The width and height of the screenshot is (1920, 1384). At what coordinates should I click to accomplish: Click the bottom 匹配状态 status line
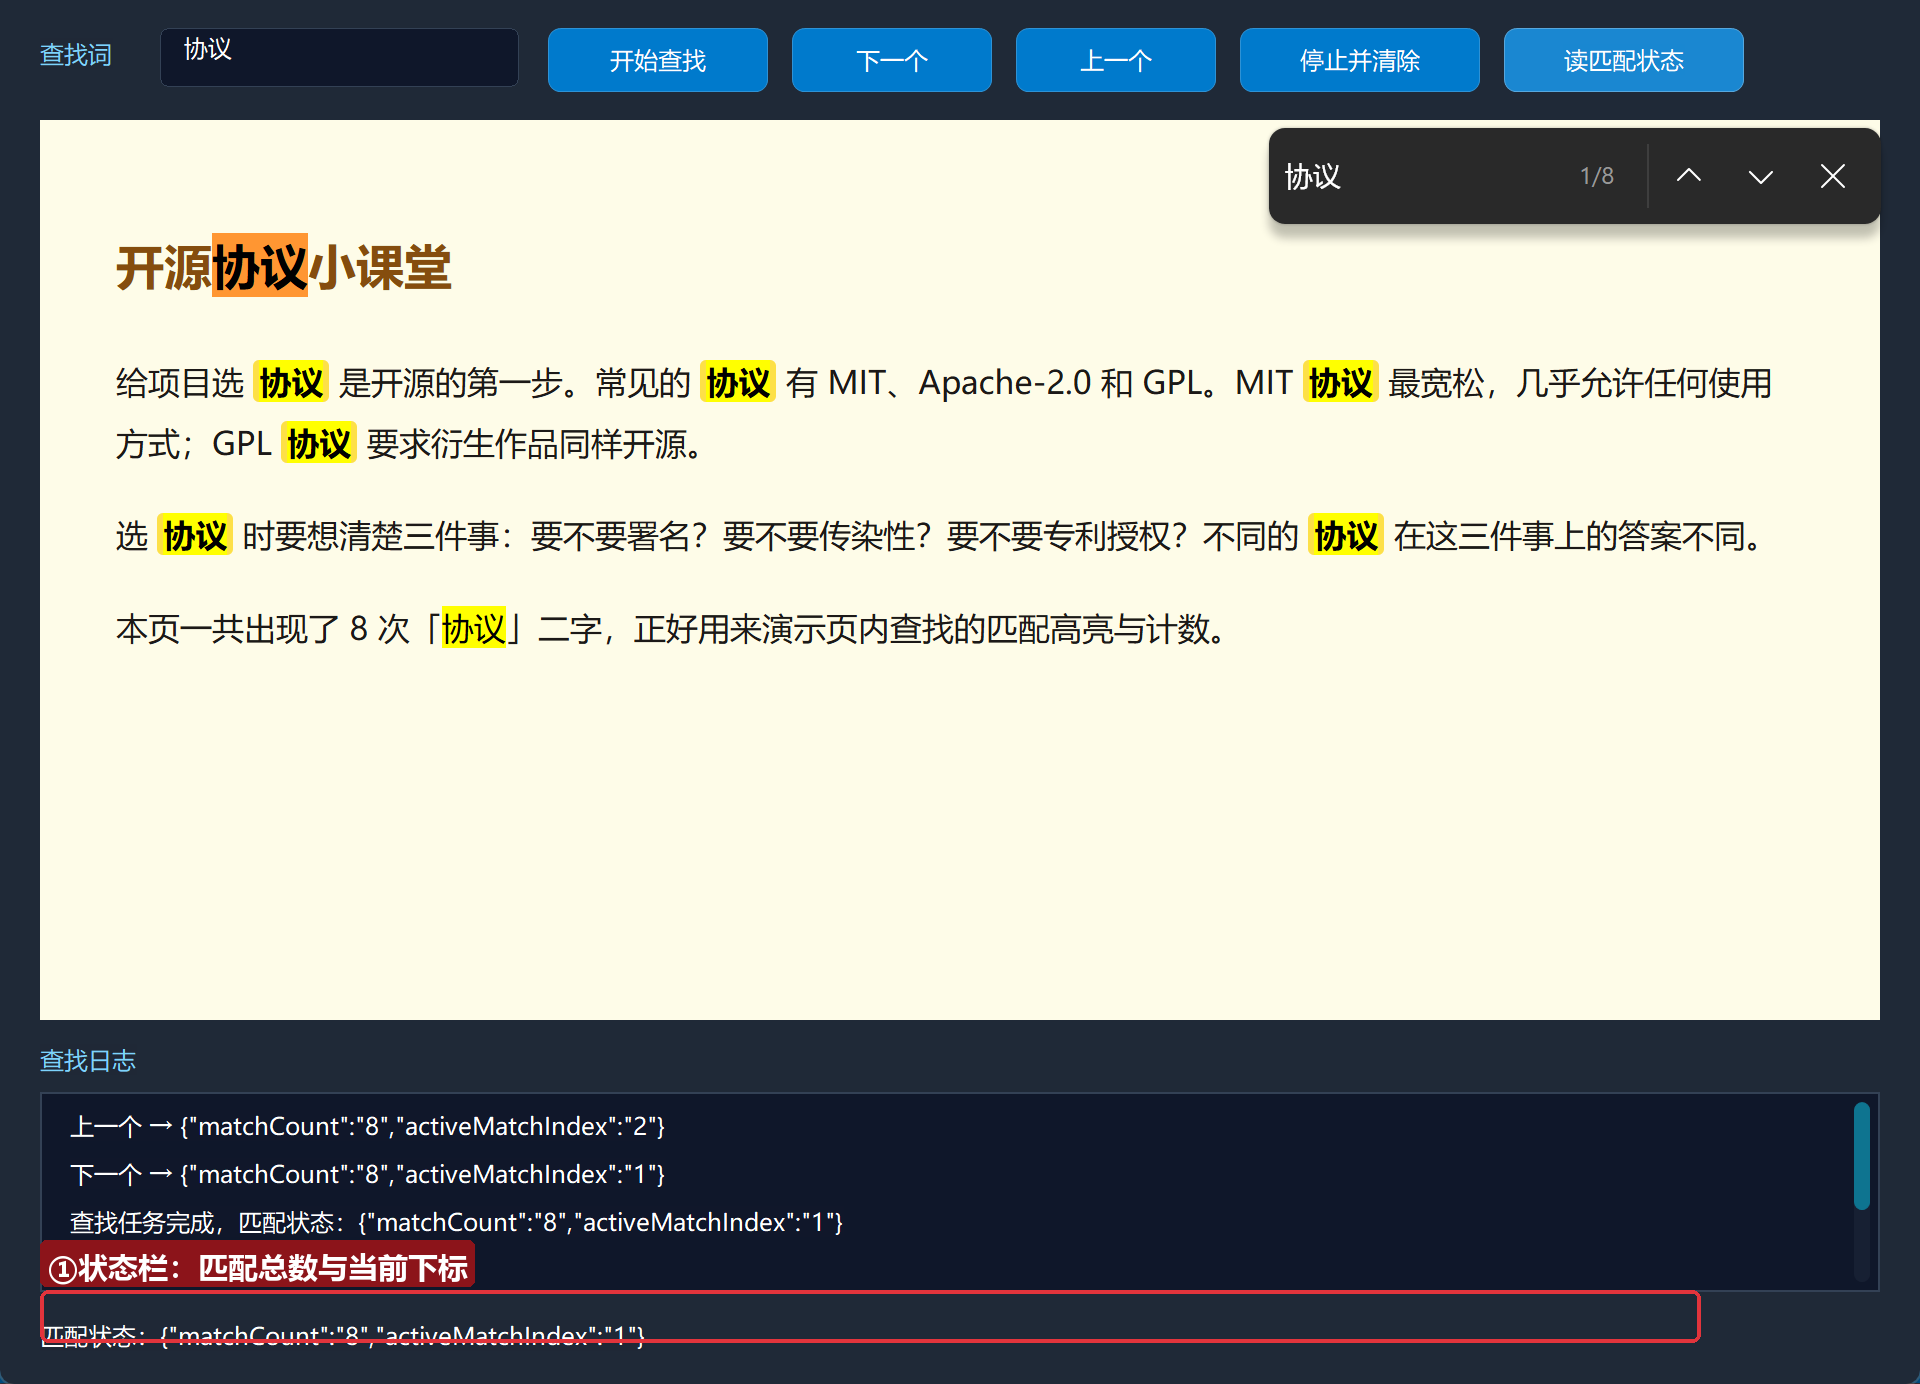point(343,1335)
